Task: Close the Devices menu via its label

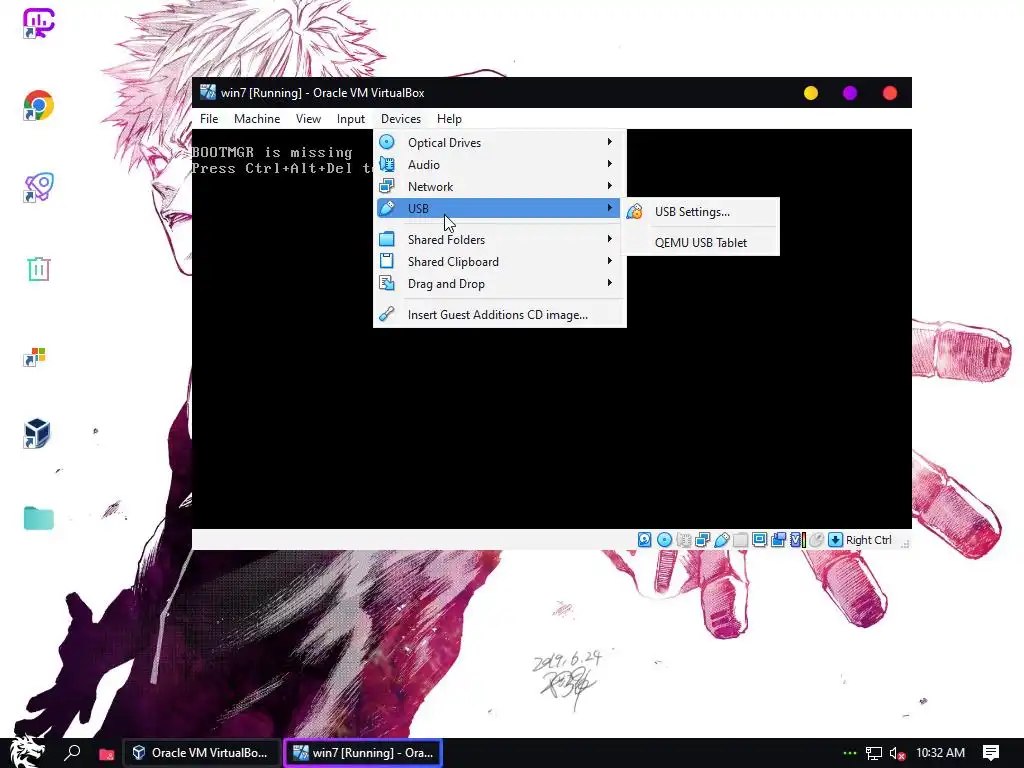Action: pos(401,119)
